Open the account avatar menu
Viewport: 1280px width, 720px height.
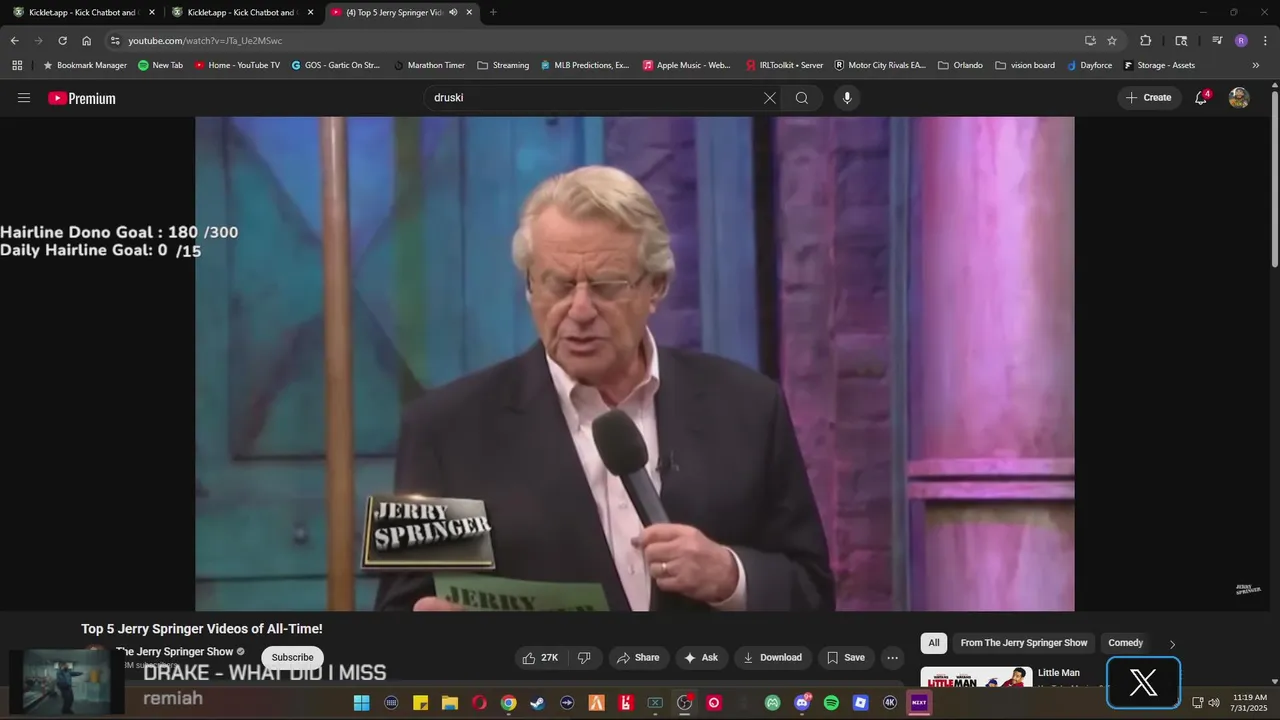tap(1239, 98)
